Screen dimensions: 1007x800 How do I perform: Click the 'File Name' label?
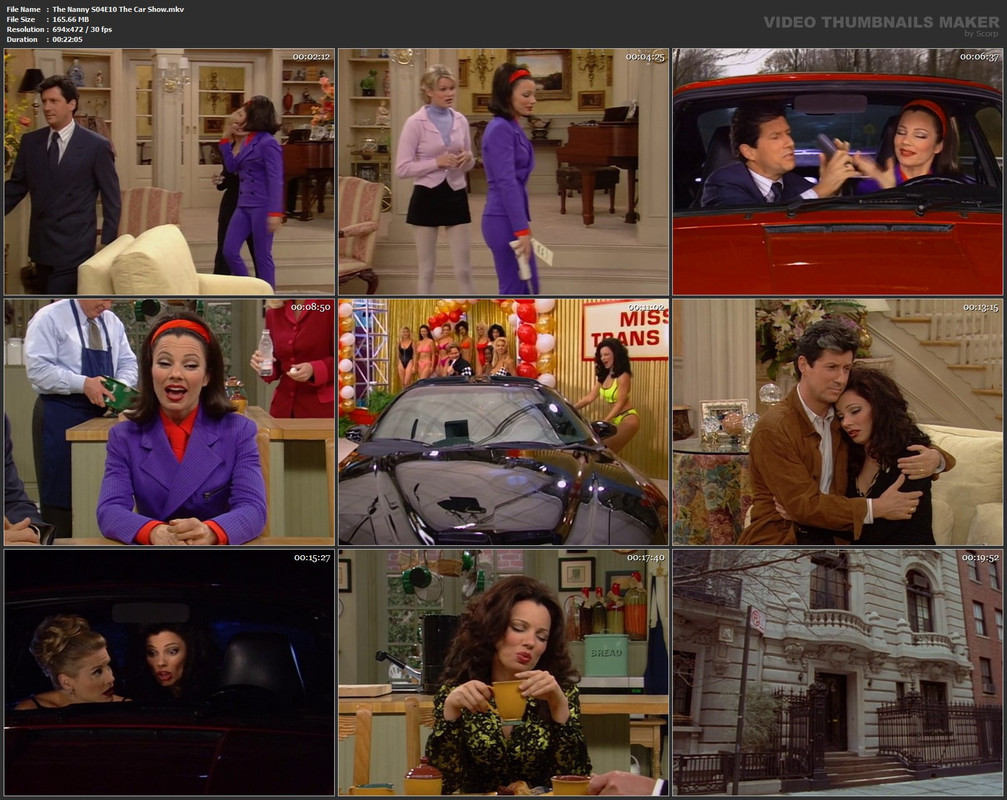click(x=24, y=10)
